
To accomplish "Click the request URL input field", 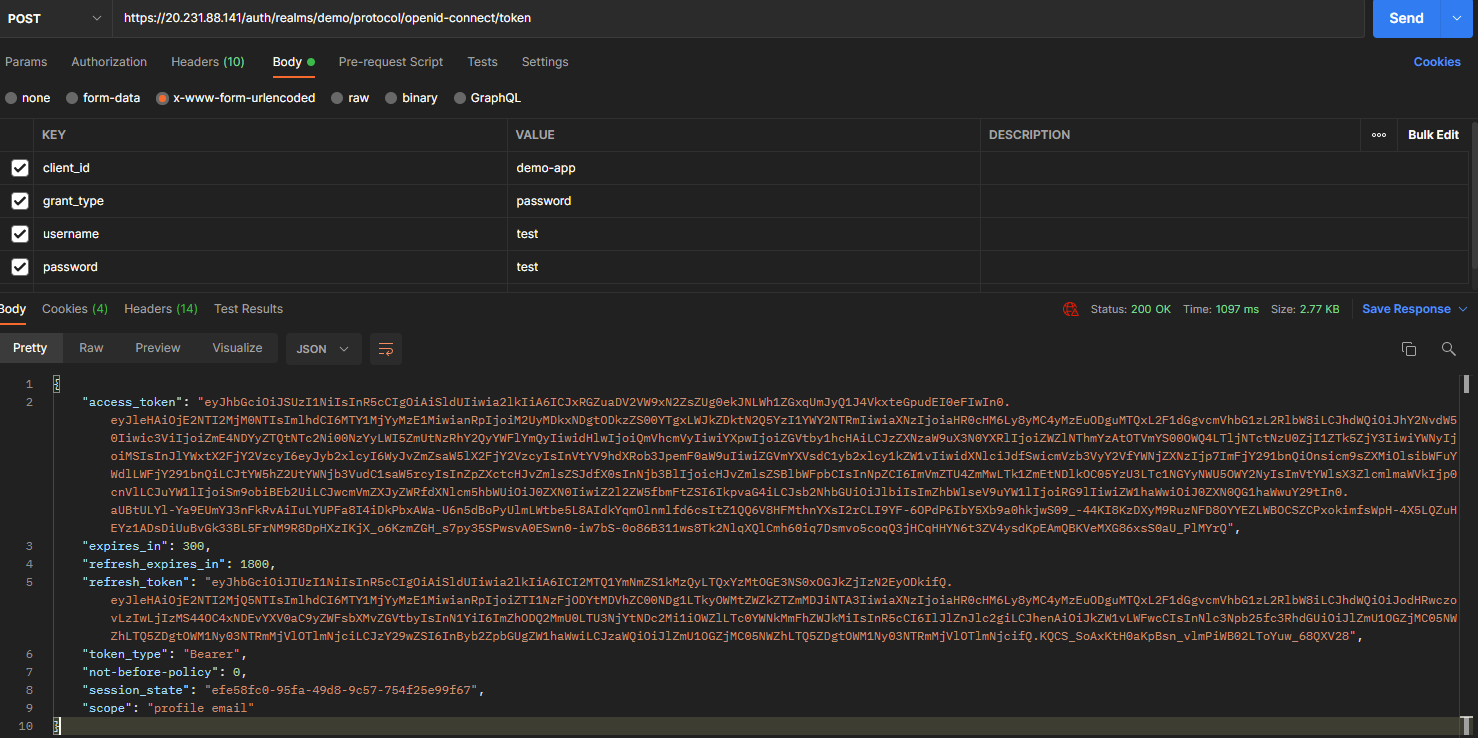I will 700,17.
